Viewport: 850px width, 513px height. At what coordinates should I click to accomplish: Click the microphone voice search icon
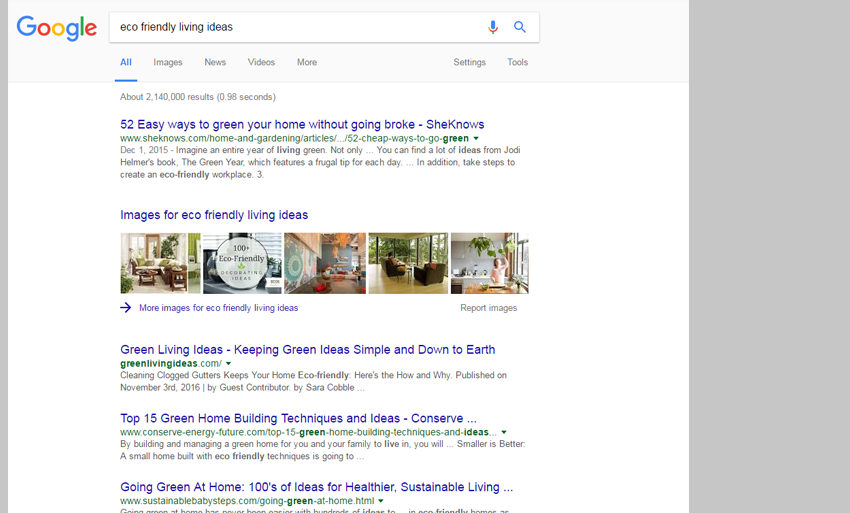[x=492, y=27]
